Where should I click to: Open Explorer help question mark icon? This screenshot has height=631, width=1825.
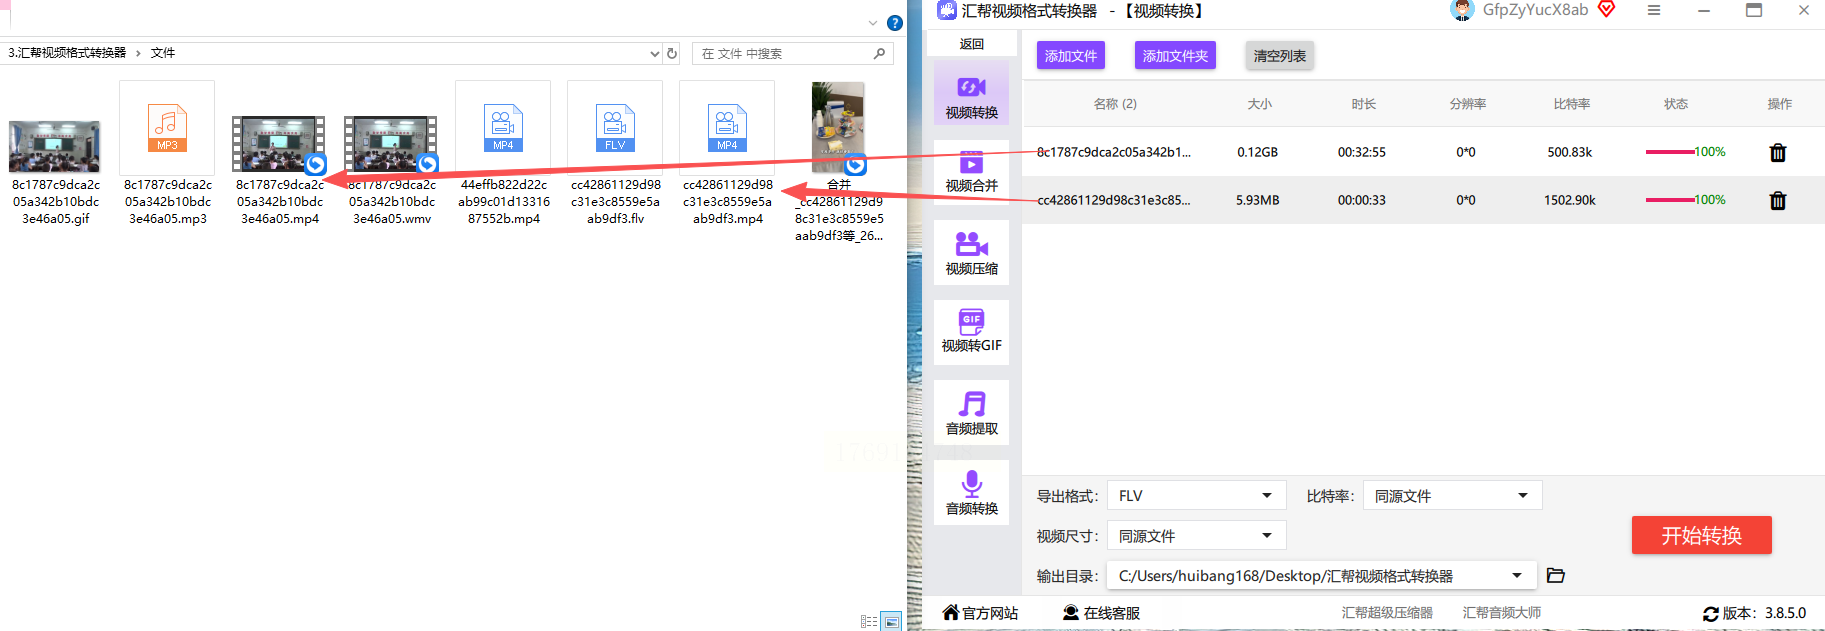(895, 23)
